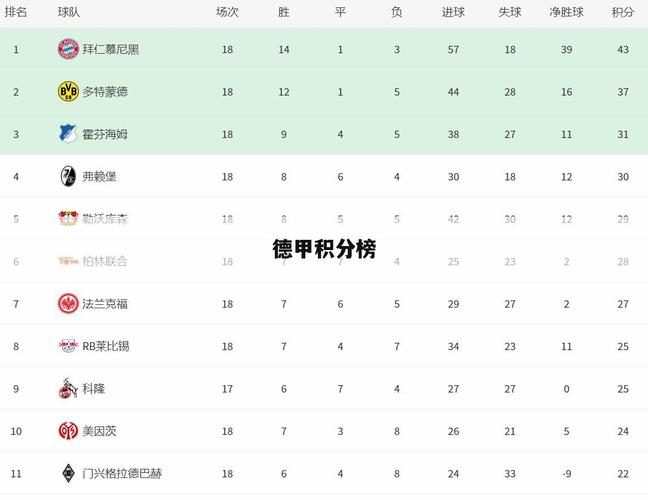Open the 门兴格拉德巴赫 team page

pos(123,473)
